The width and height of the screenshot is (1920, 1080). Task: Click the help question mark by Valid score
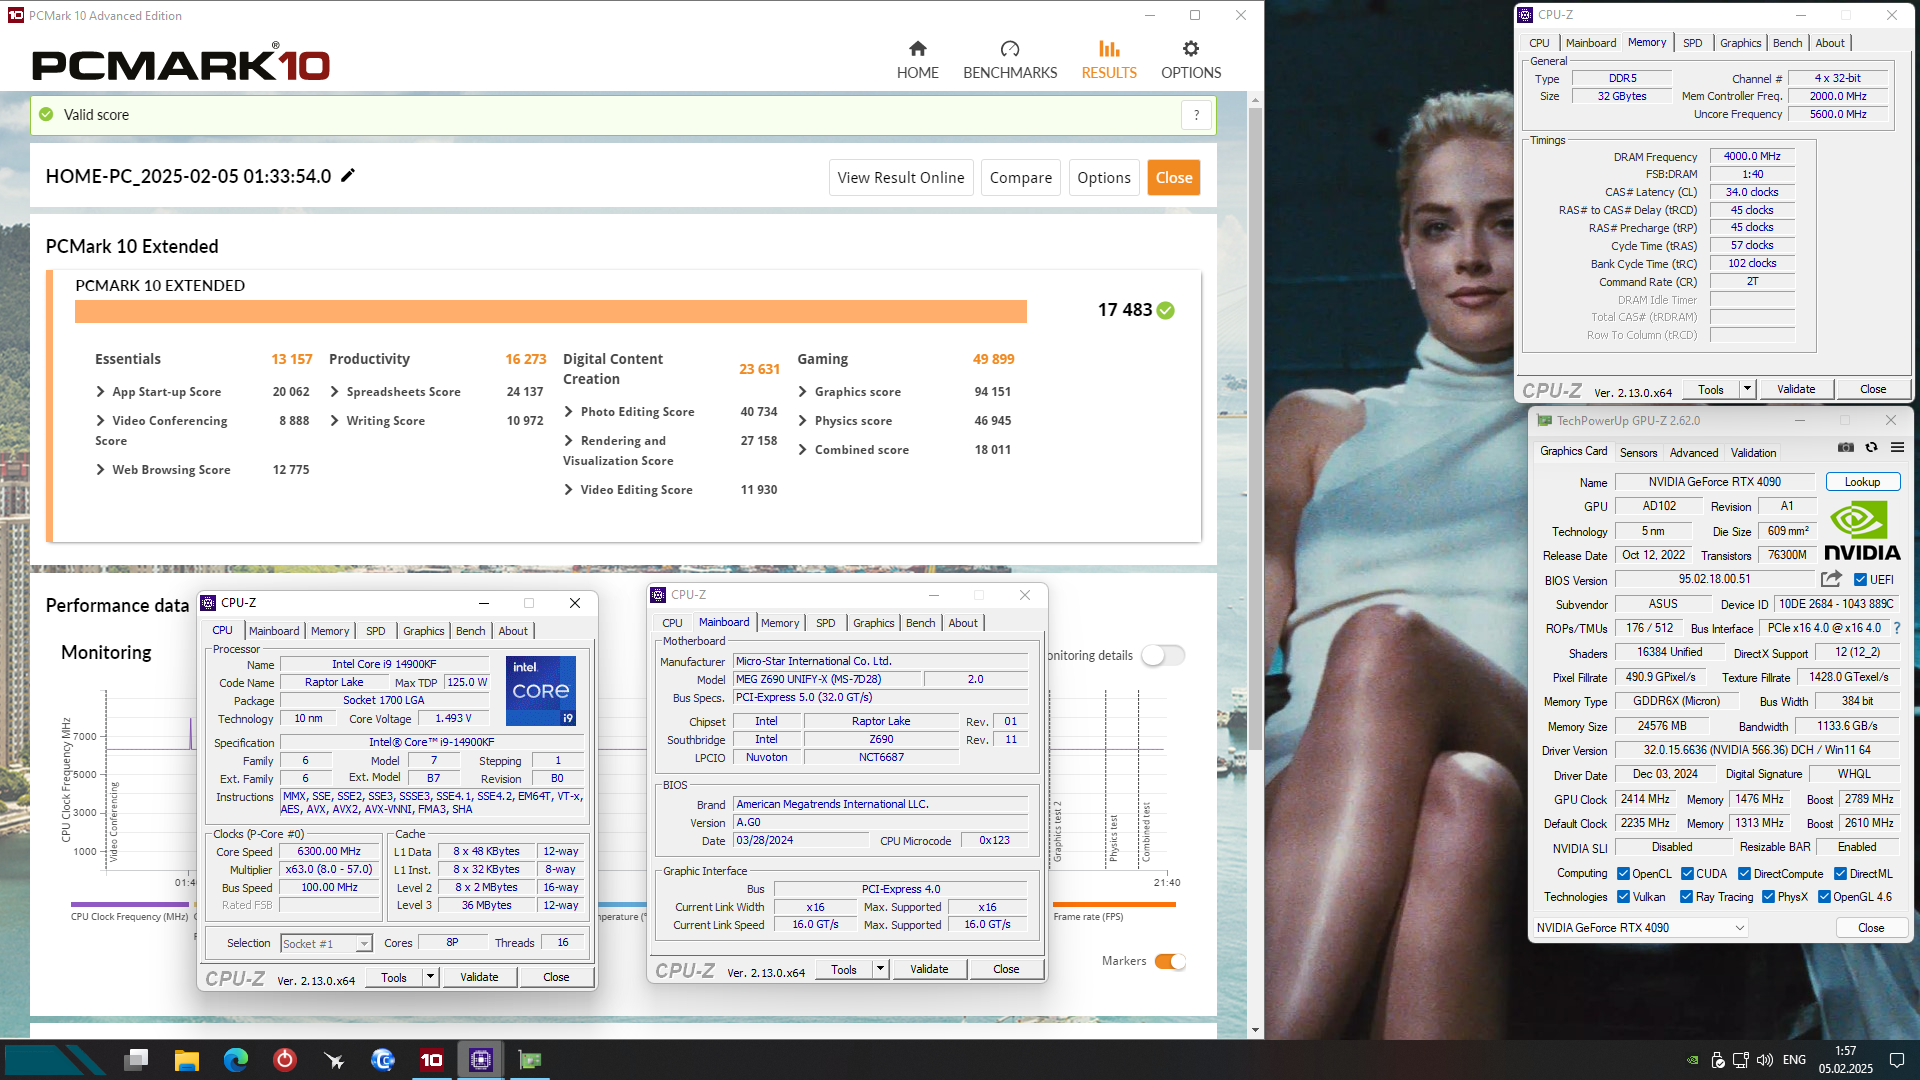pos(1196,115)
